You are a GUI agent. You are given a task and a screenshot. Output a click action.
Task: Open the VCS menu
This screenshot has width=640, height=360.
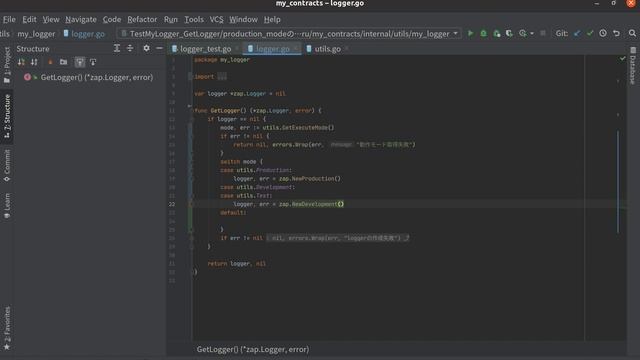tap(216, 19)
